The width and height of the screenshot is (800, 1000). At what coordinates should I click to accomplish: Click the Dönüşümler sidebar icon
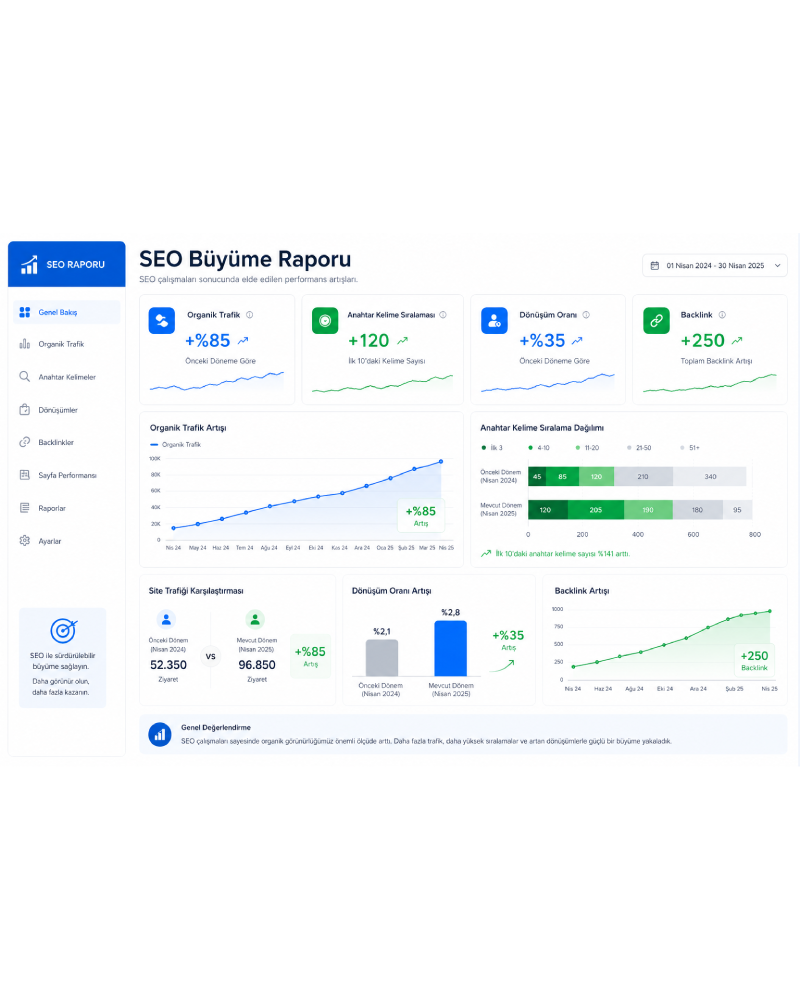24,410
